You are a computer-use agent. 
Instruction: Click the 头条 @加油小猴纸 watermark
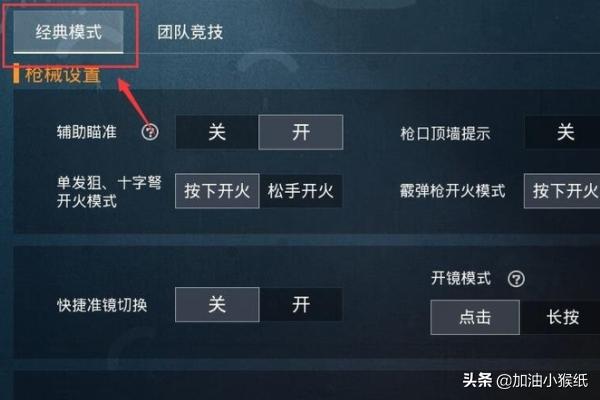click(x=525, y=380)
